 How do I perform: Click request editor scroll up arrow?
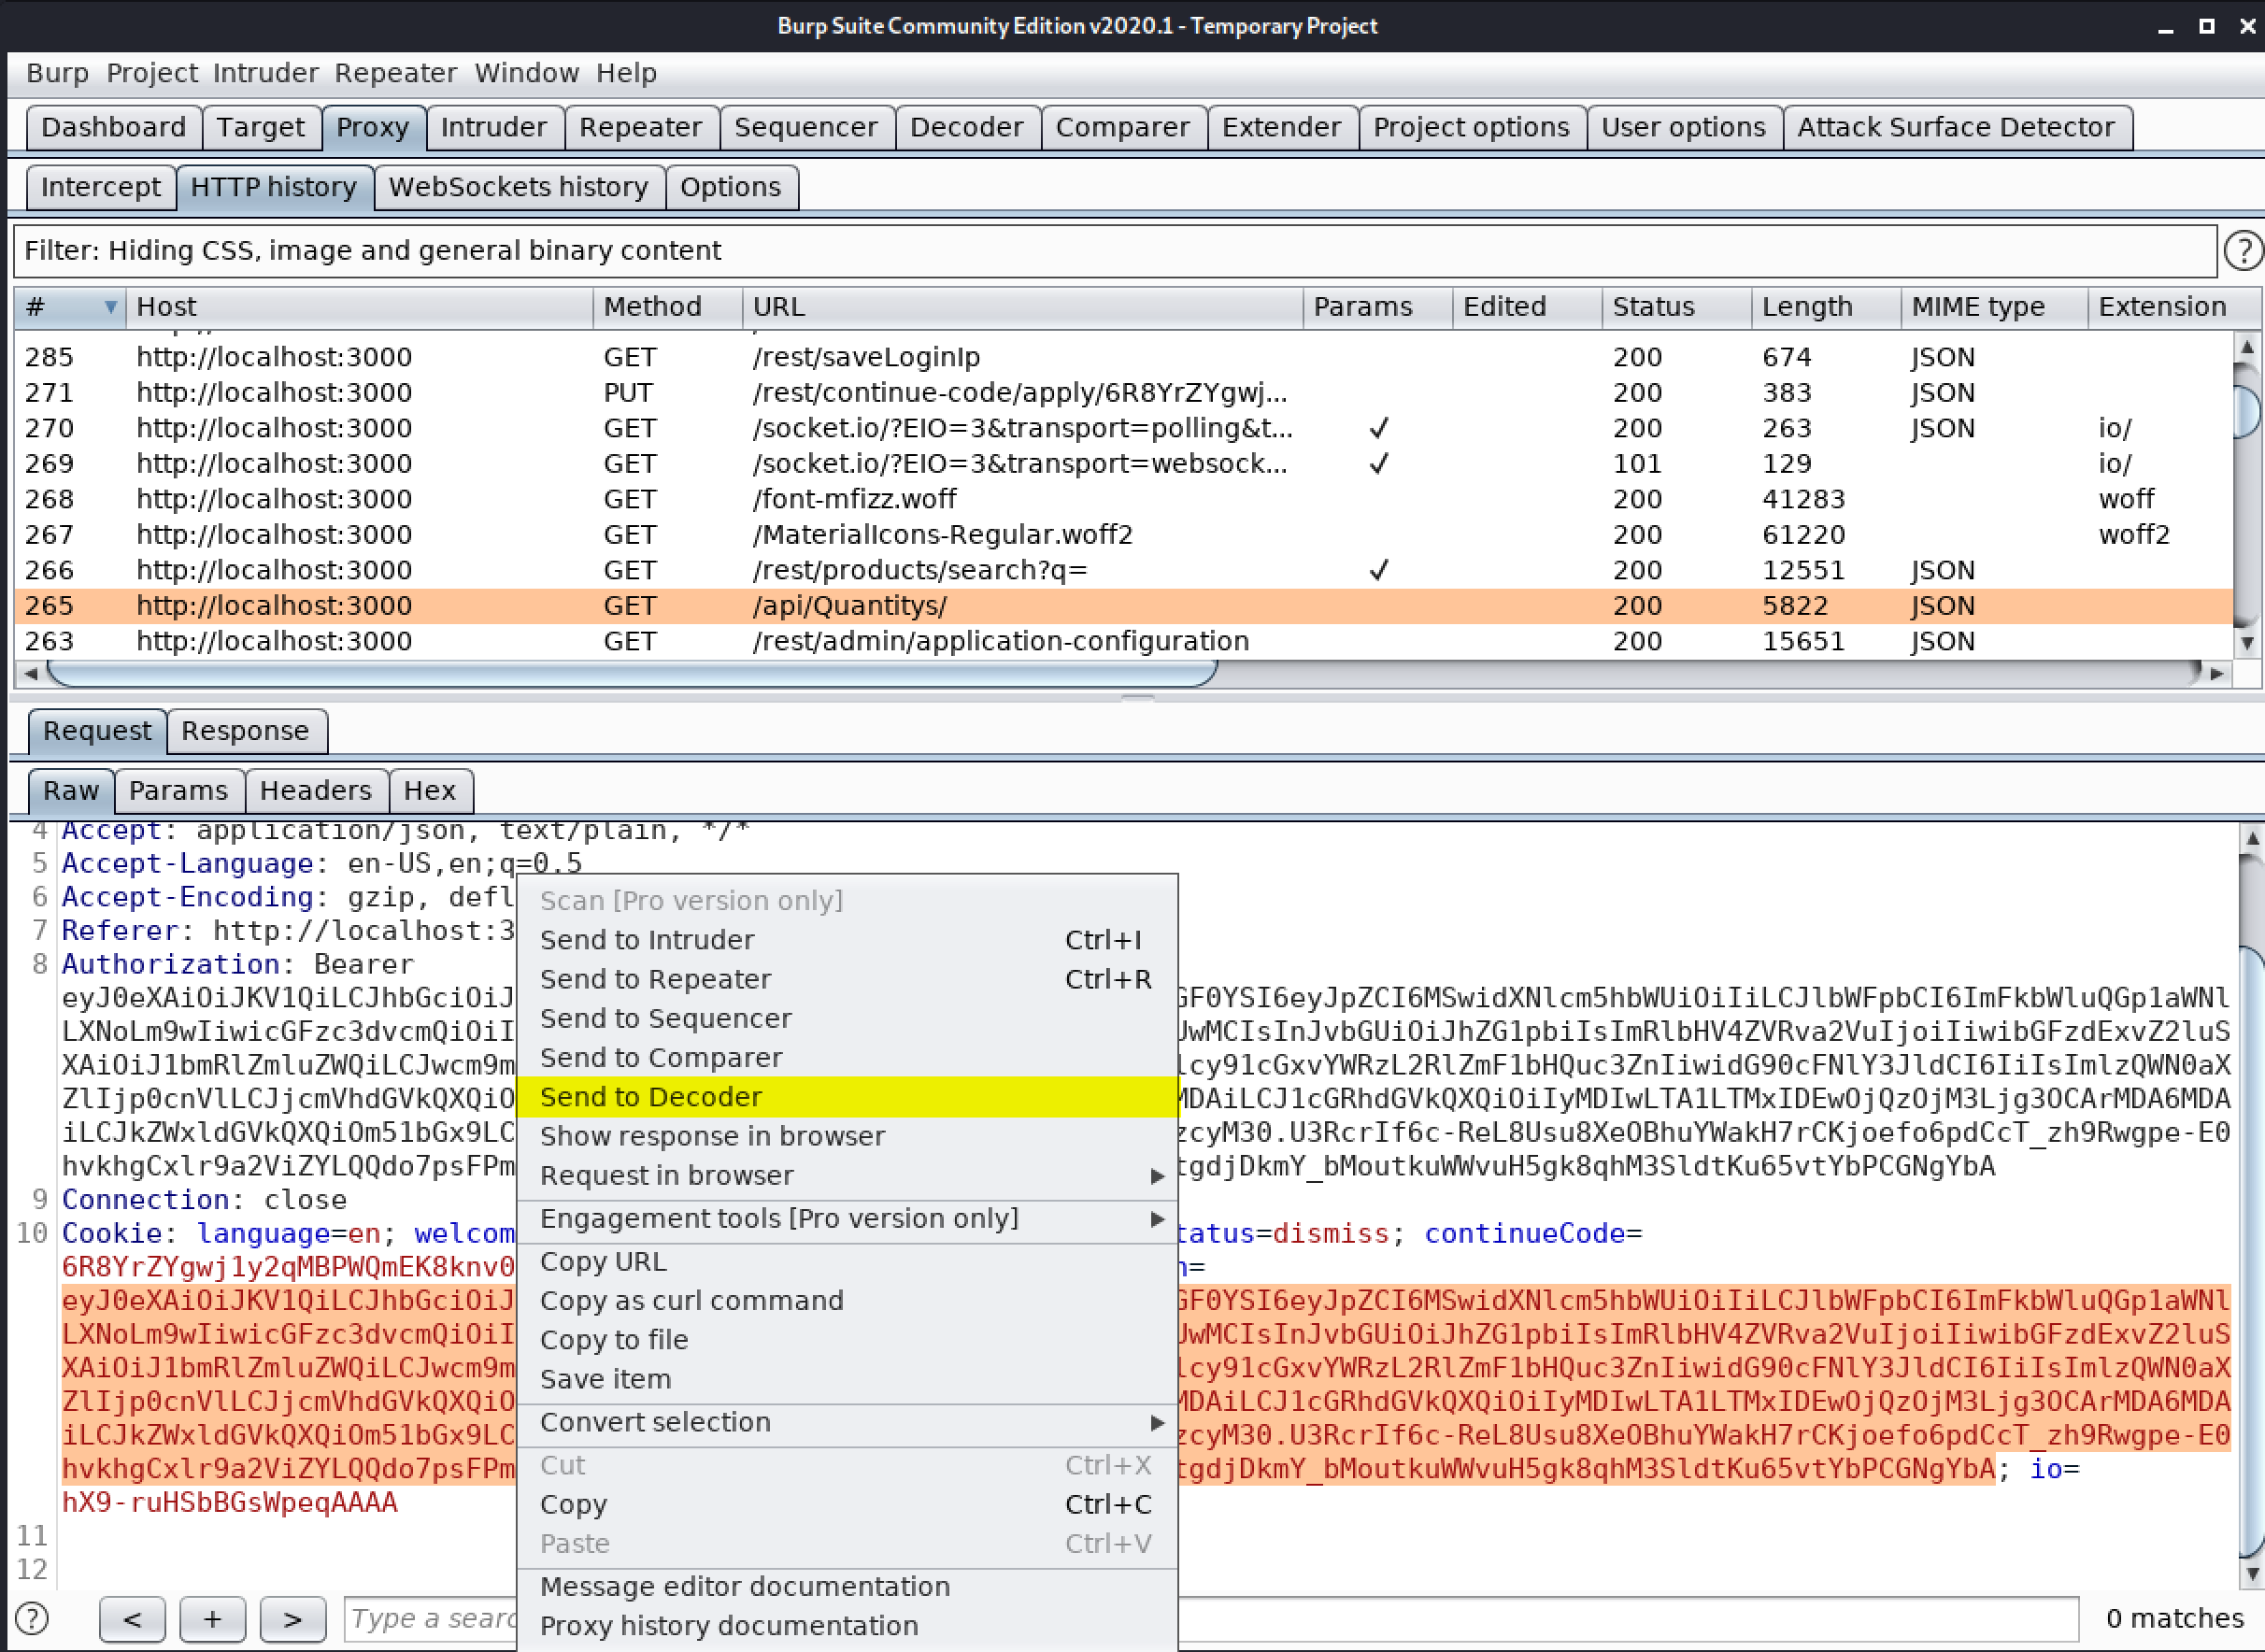tap(2251, 838)
